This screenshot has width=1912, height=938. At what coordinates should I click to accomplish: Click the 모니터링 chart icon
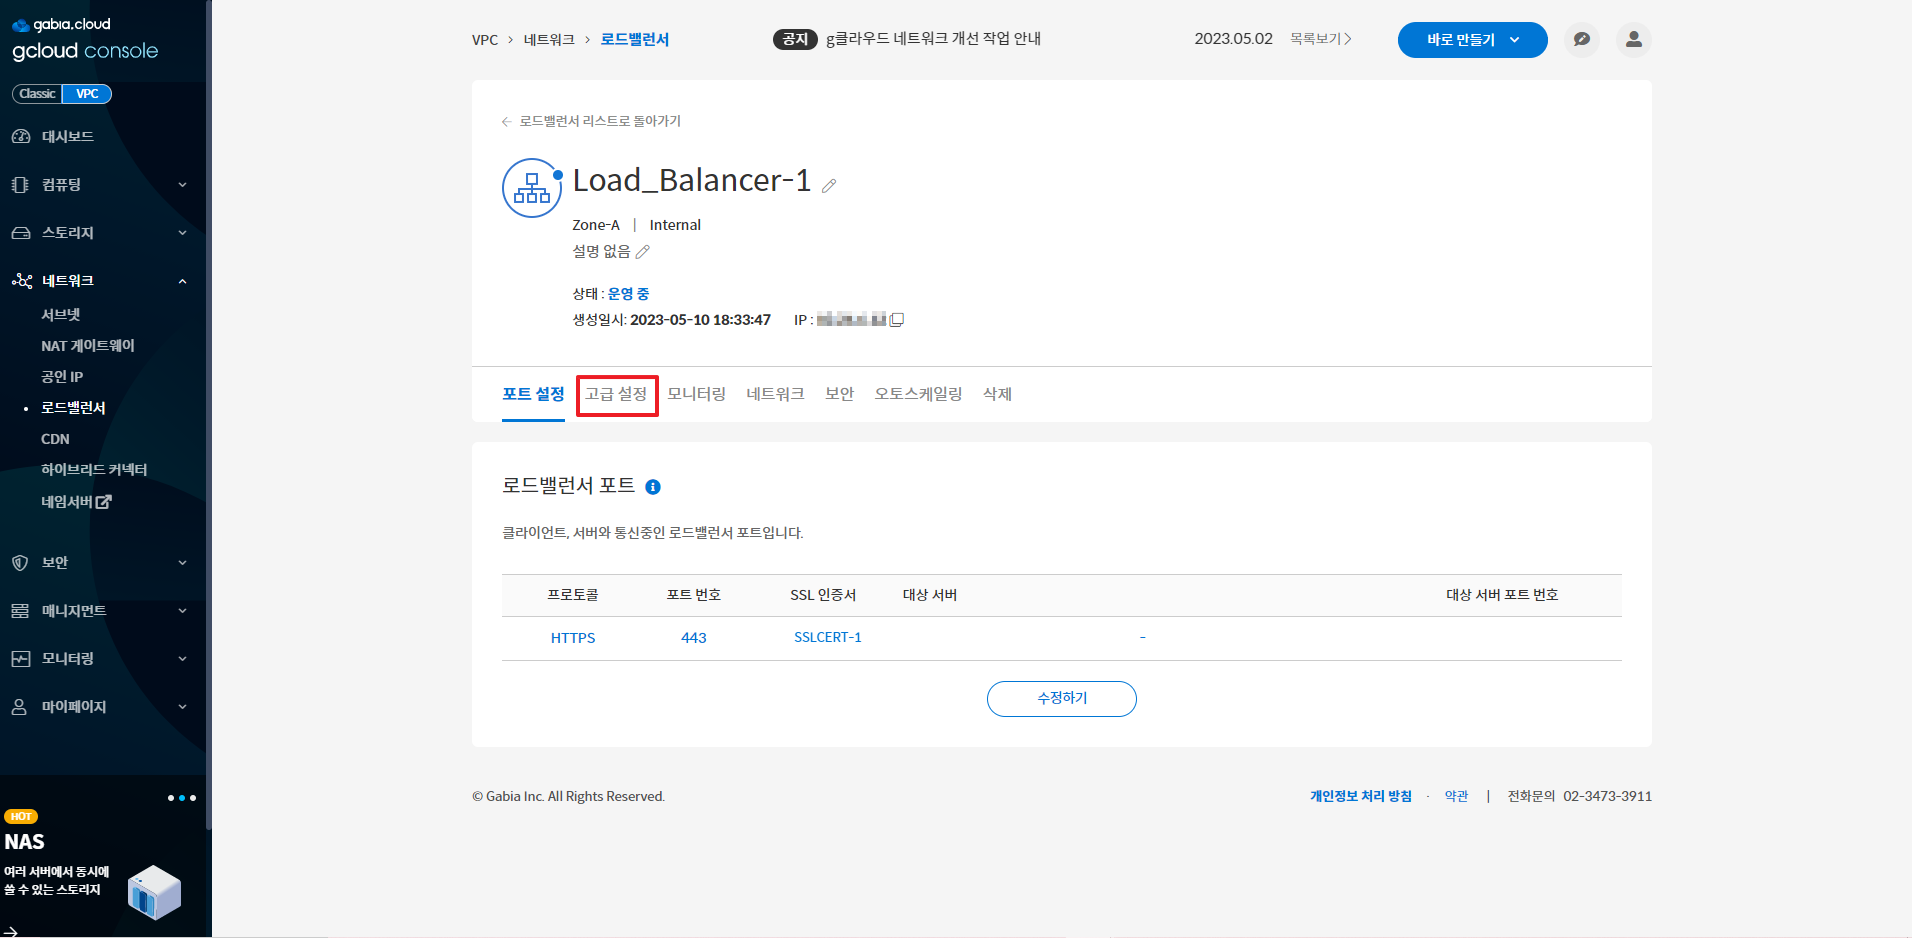coord(21,659)
